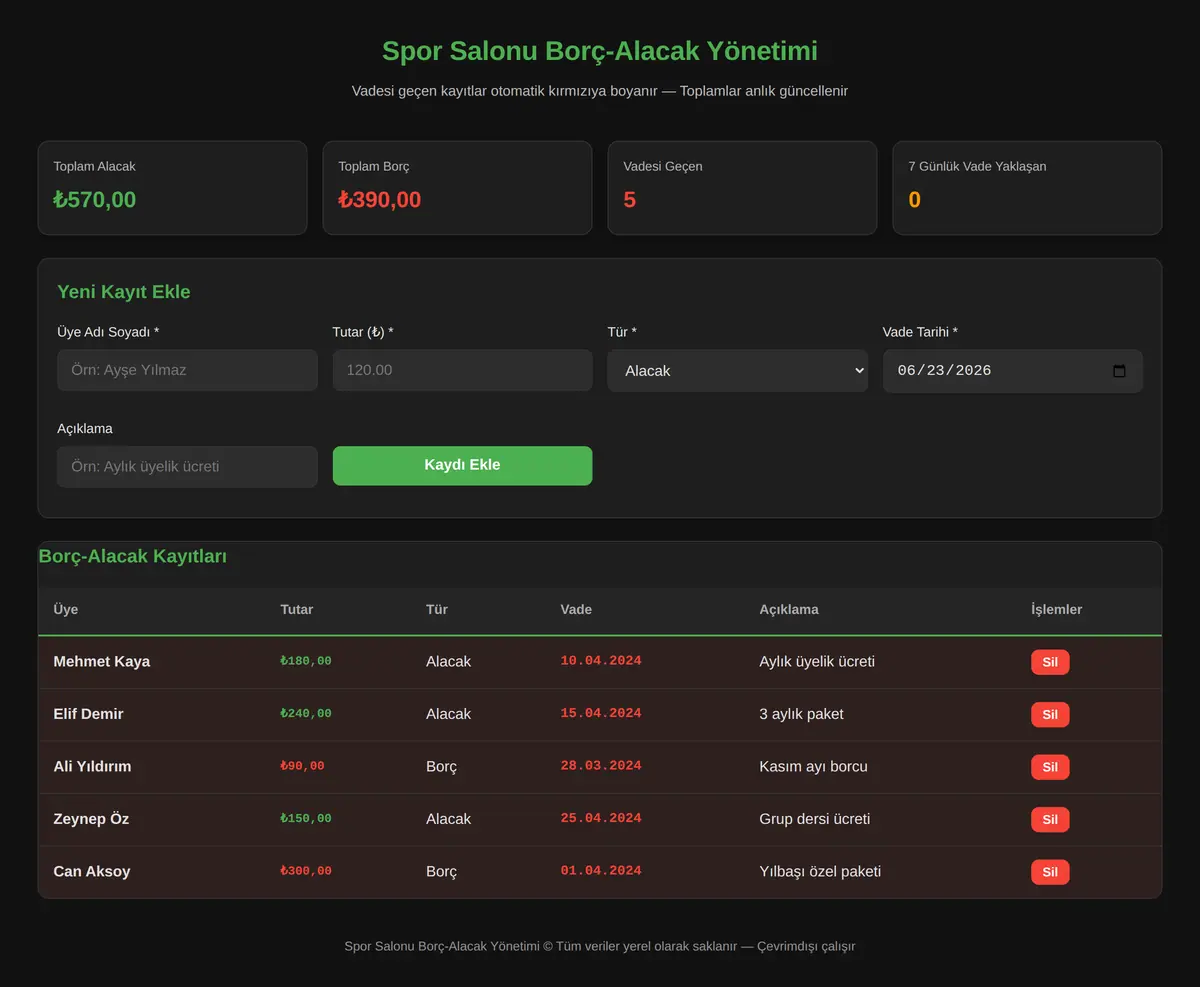
Task: Select the Elif Demir member name
Action: point(89,714)
